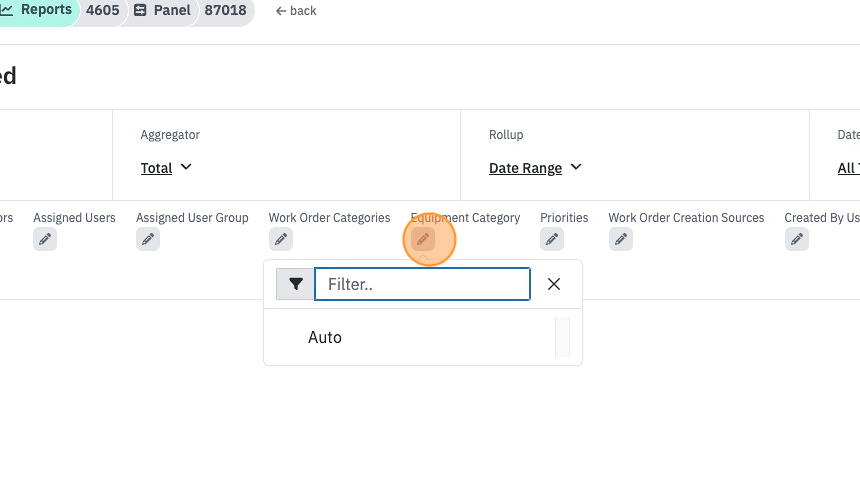The width and height of the screenshot is (860, 481).
Task: Edit the Priorities filter
Action: pos(552,239)
